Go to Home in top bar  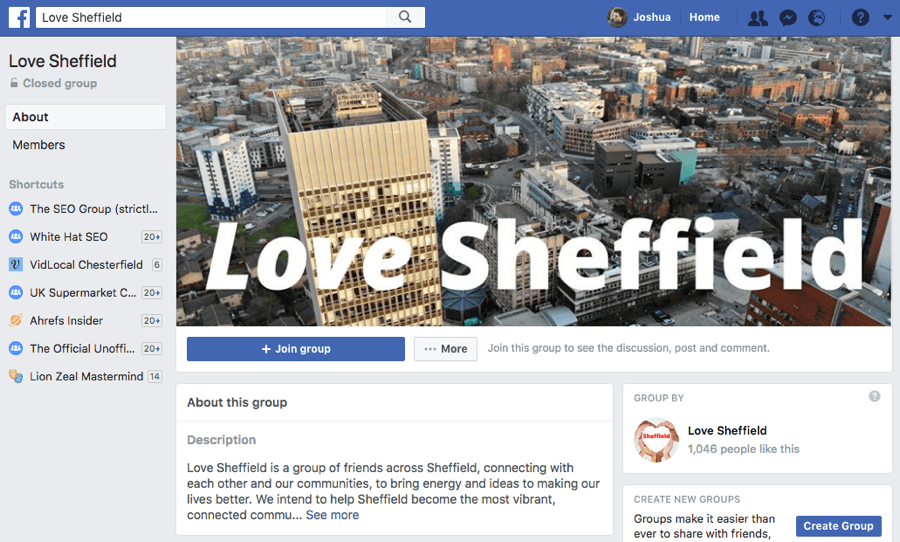click(x=704, y=17)
